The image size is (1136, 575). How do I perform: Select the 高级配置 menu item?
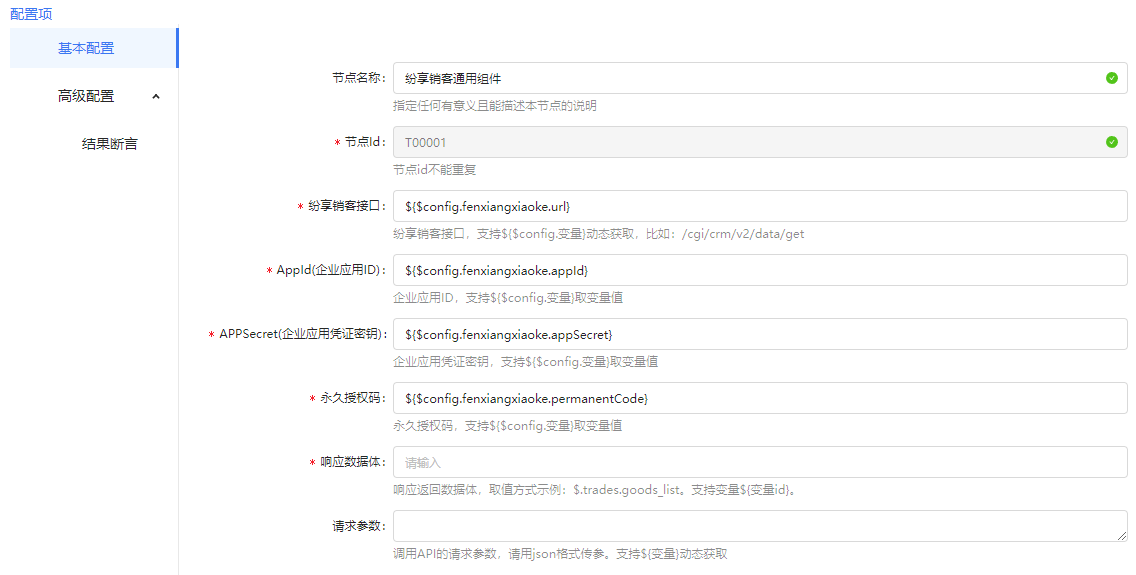(x=86, y=96)
